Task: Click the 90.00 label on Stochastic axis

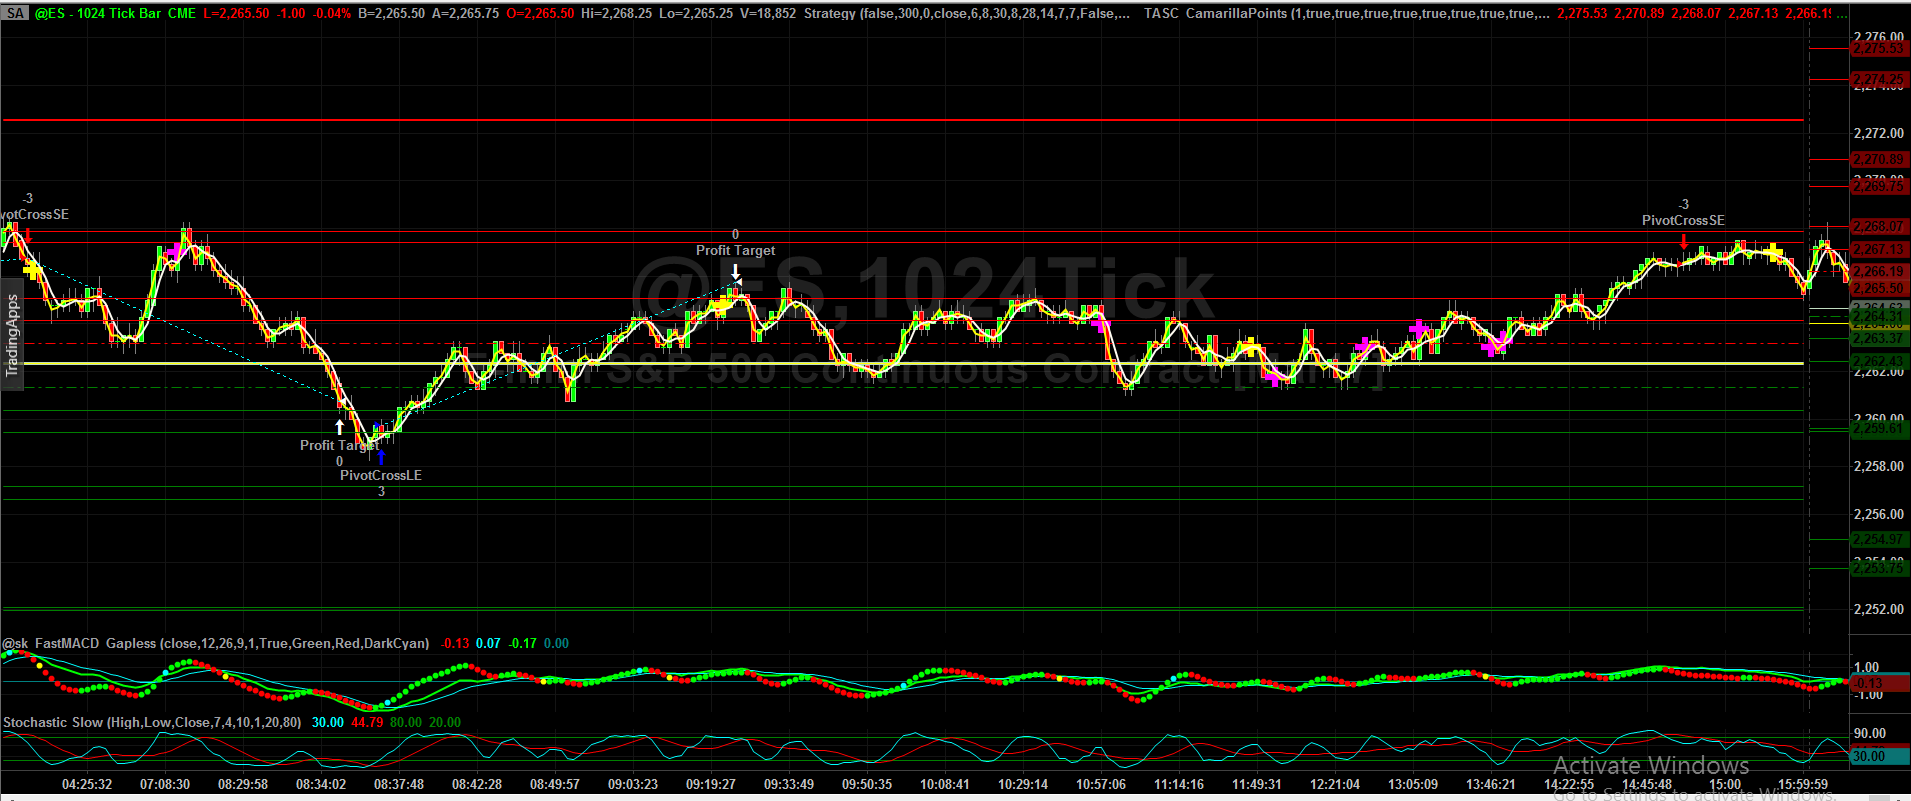Action: coord(1869,733)
